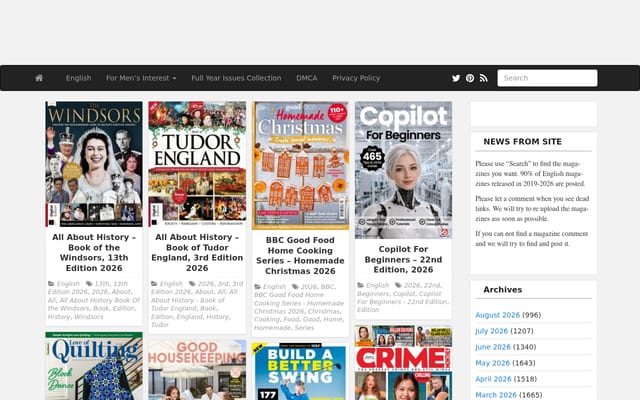Open May 2026 archive

[x=493, y=363]
